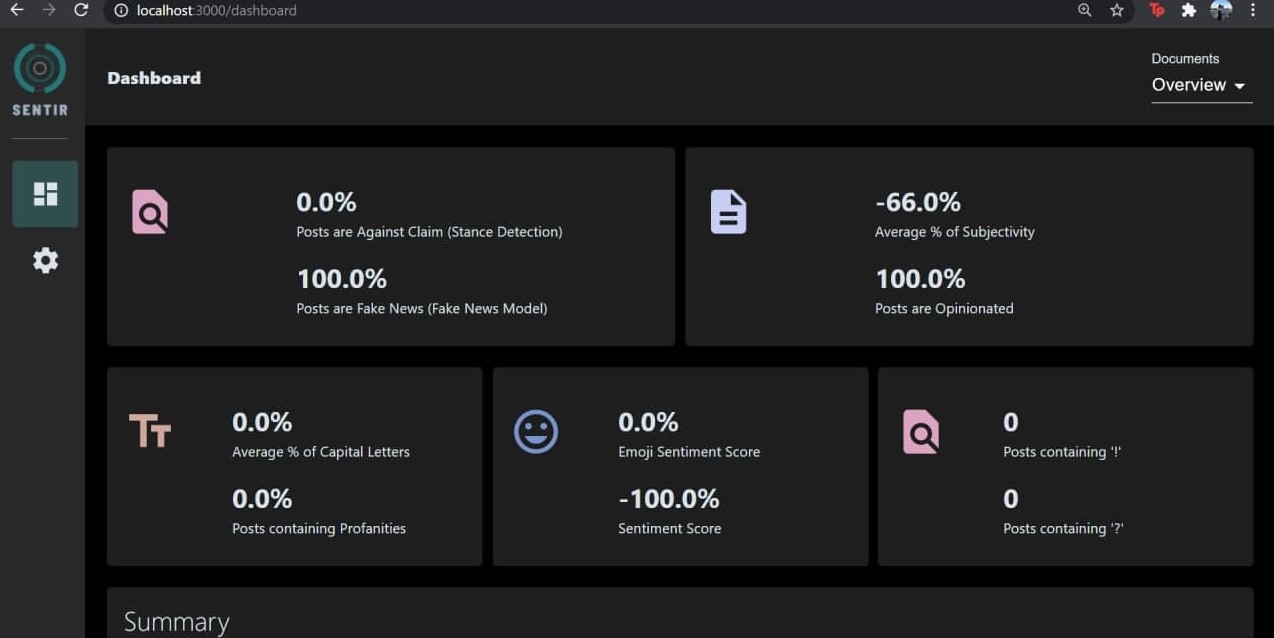Click the zoom magnifier icon in address bar
This screenshot has height=638, width=1274.
[x=1085, y=10]
